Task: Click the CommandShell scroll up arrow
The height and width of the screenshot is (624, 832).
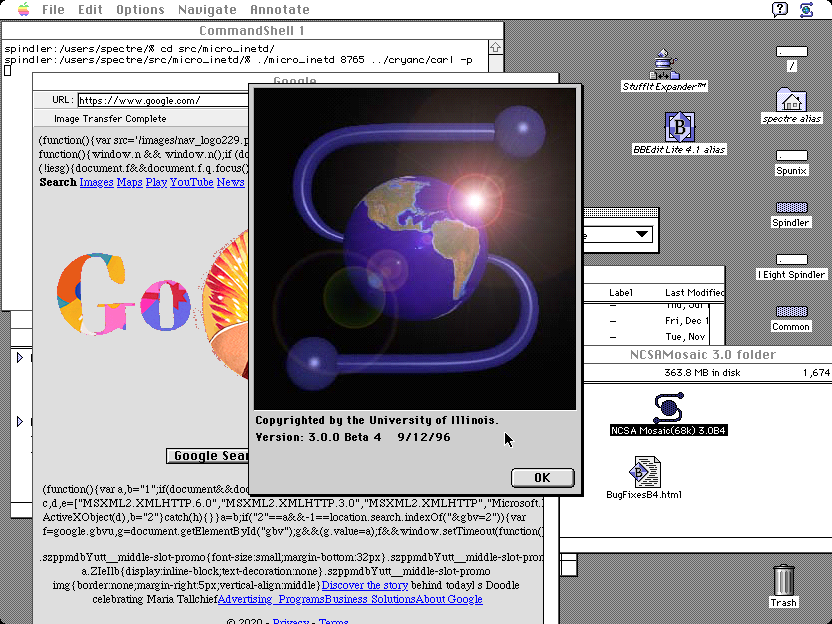Action: tap(495, 47)
